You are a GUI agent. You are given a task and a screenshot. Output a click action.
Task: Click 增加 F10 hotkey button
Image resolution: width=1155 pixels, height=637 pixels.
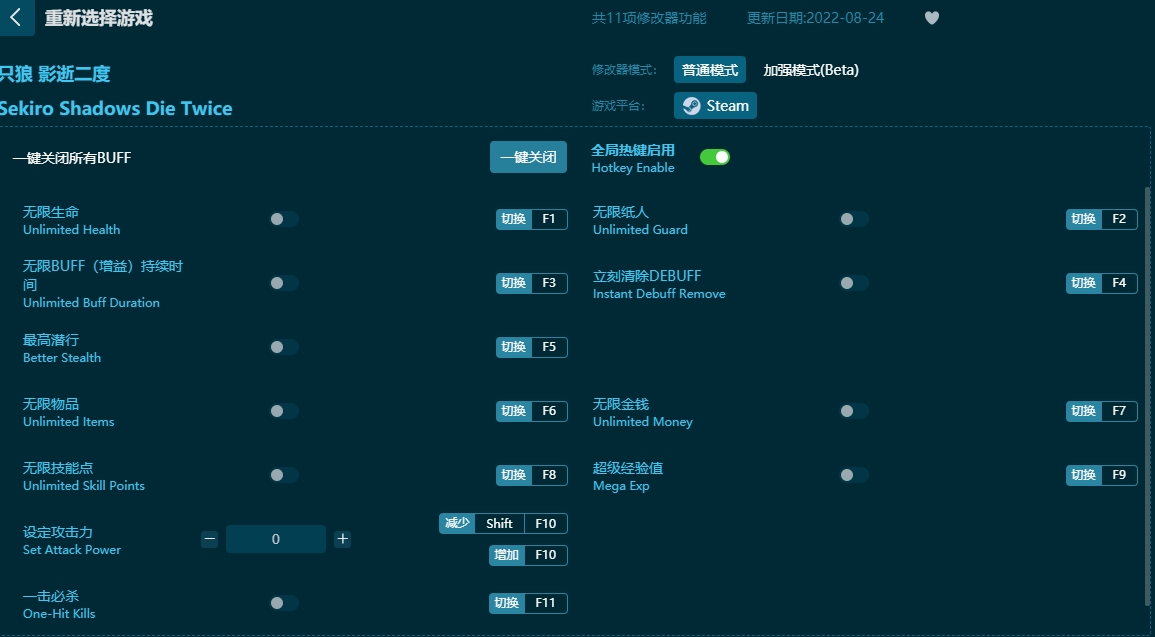click(x=528, y=555)
